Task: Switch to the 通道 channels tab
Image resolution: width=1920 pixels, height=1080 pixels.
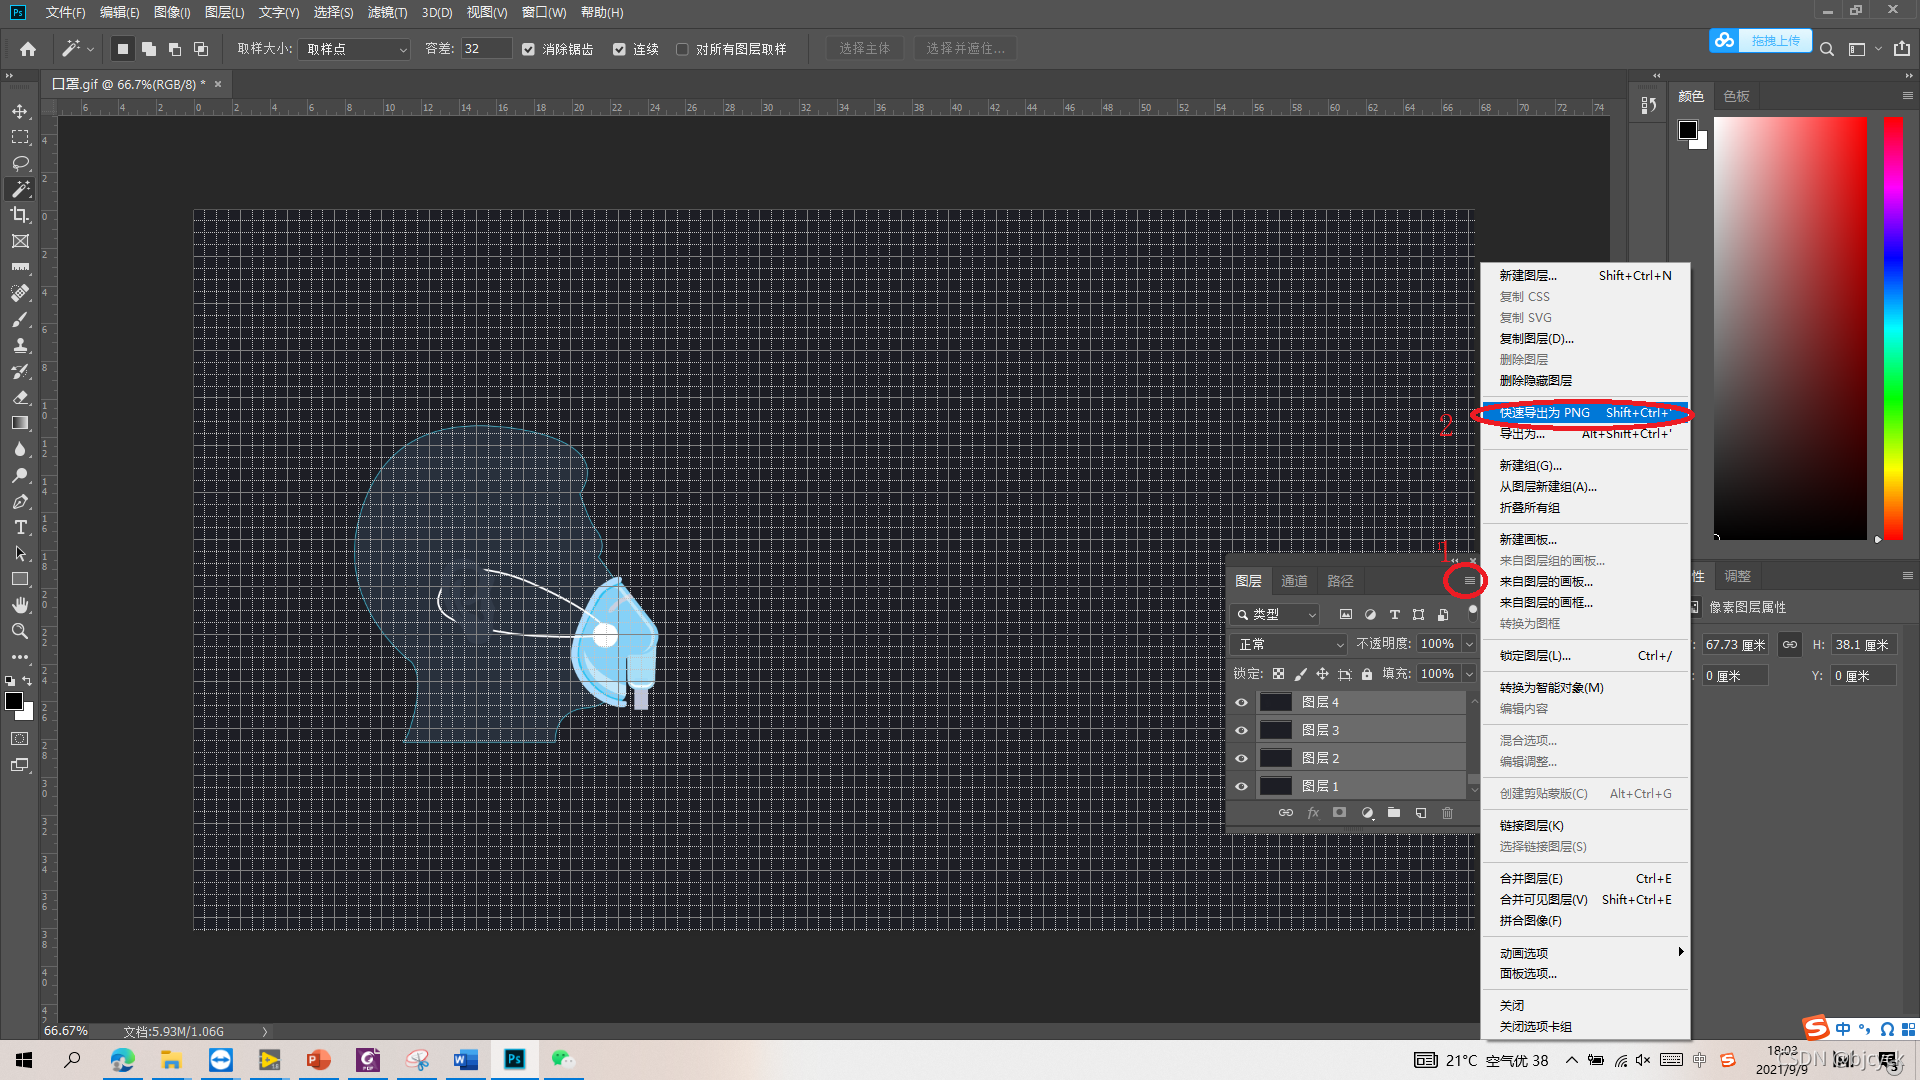Action: (1294, 581)
